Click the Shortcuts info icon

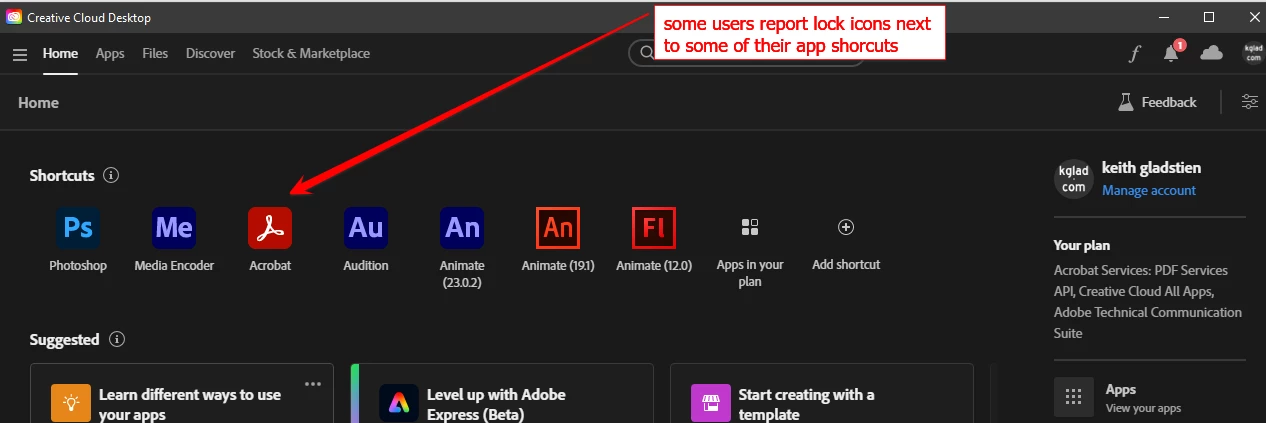pos(111,175)
